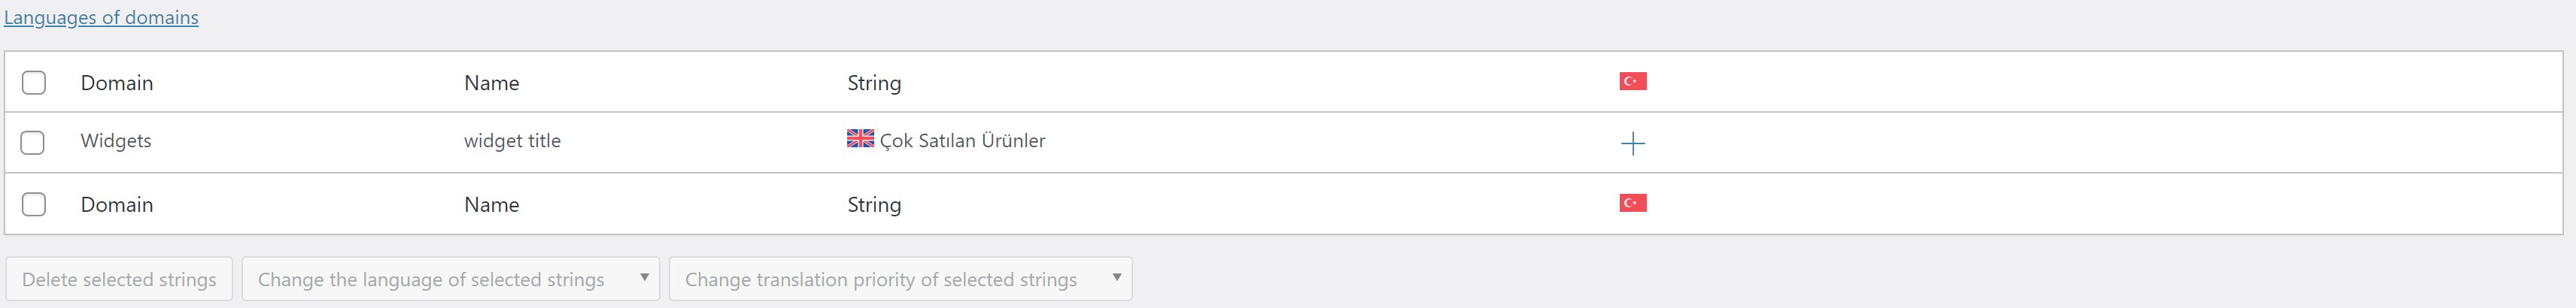
Task: Open the Change the language of selected strings dropdown
Action: coord(450,279)
